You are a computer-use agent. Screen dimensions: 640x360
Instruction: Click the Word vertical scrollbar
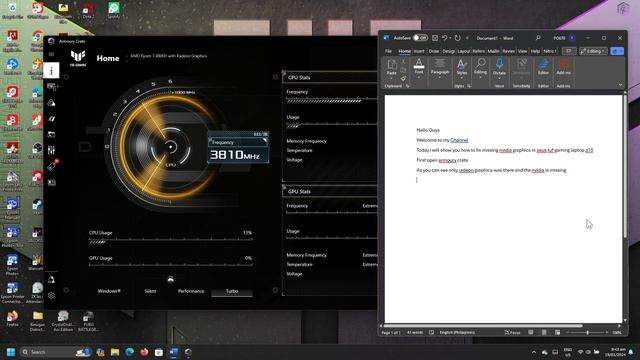coord(625,165)
